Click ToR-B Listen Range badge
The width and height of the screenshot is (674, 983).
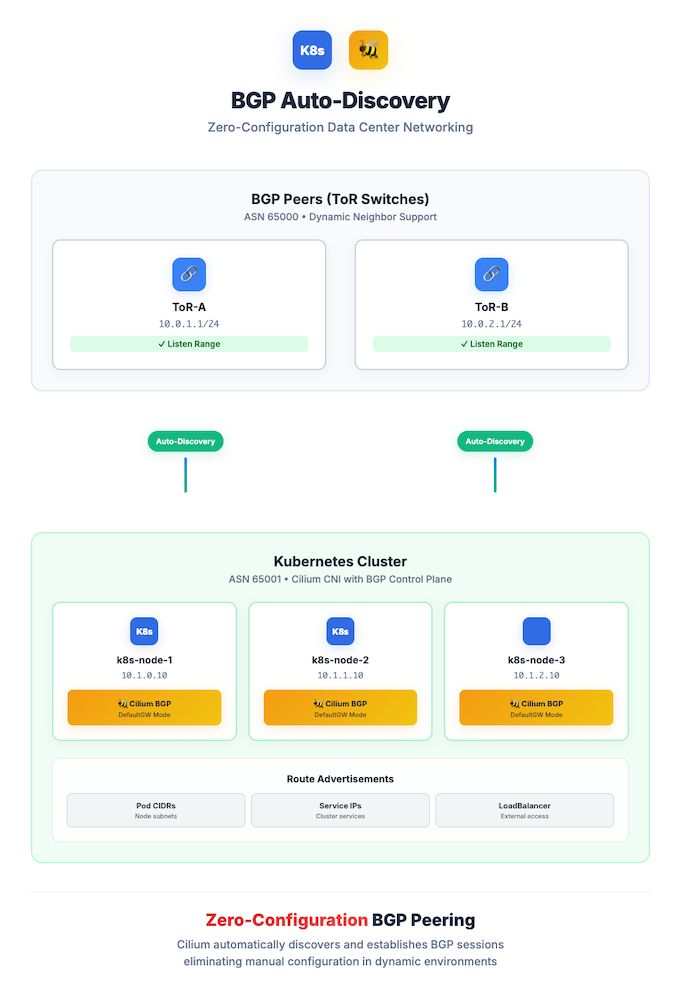click(x=492, y=344)
